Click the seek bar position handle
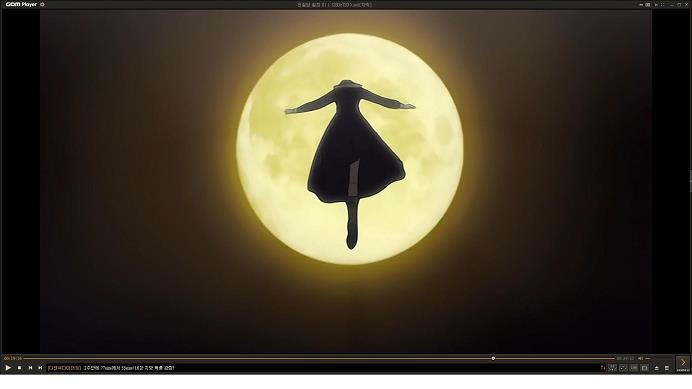 493,359
